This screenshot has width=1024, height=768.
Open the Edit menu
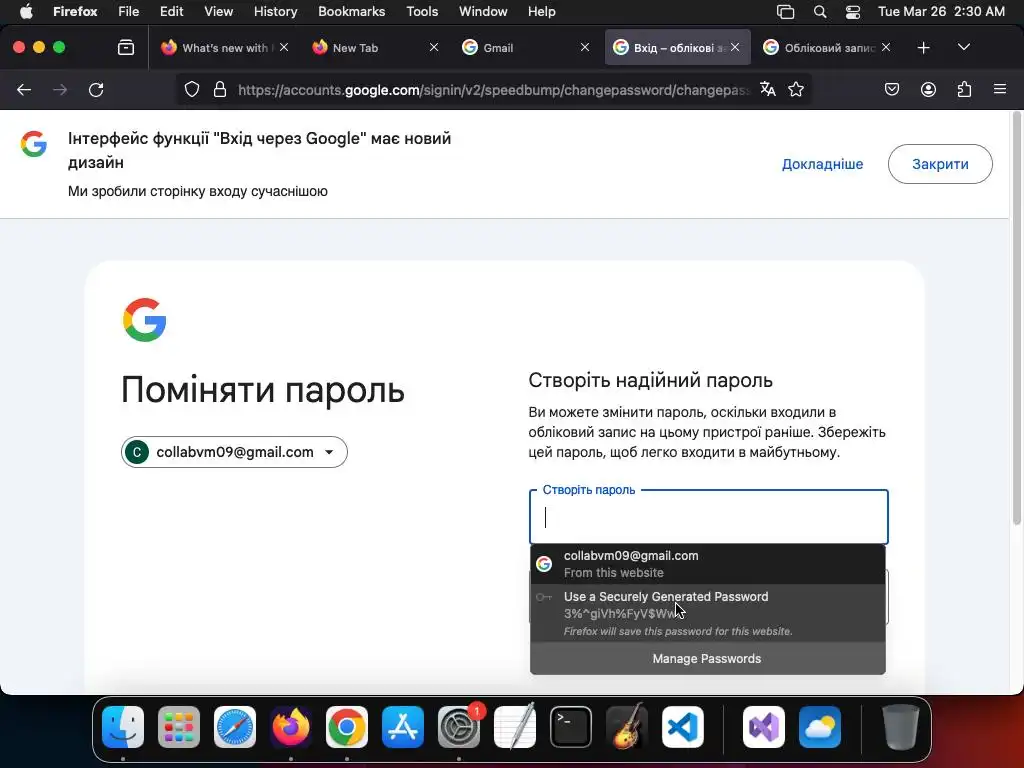click(x=172, y=12)
